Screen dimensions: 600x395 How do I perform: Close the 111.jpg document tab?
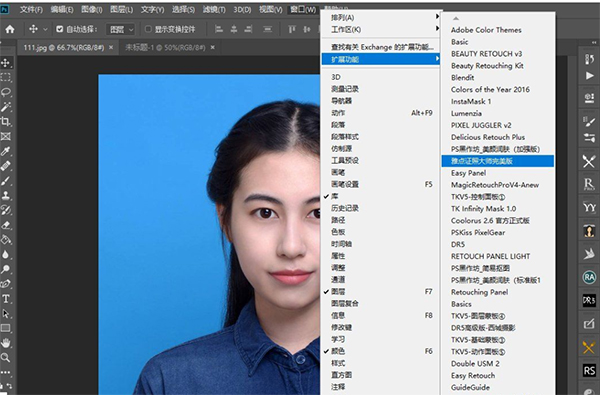[111, 47]
